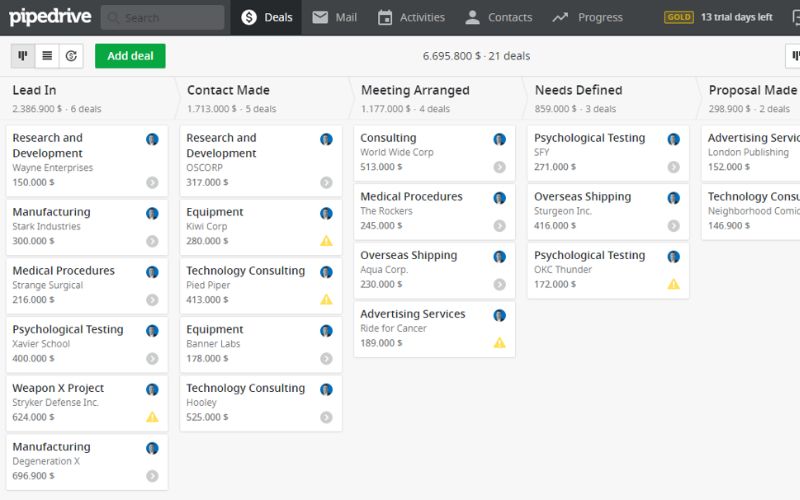This screenshot has height=500, width=800.
Task: Switch to list view icon
Action: (x=47, y=56)
